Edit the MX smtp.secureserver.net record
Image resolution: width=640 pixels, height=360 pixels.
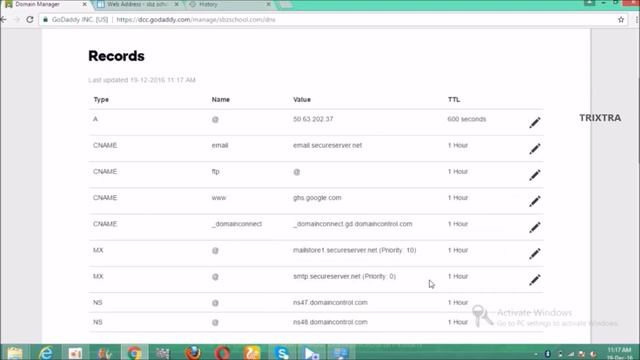coord(535,280)
